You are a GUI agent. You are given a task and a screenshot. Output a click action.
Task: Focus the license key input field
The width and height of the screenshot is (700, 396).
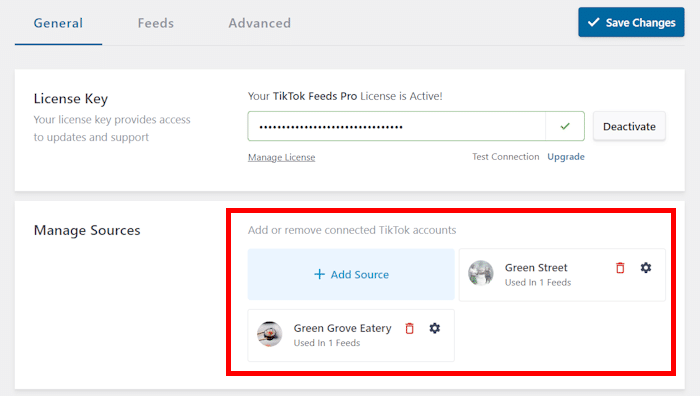pyautogui.click(x=396, y=126)
